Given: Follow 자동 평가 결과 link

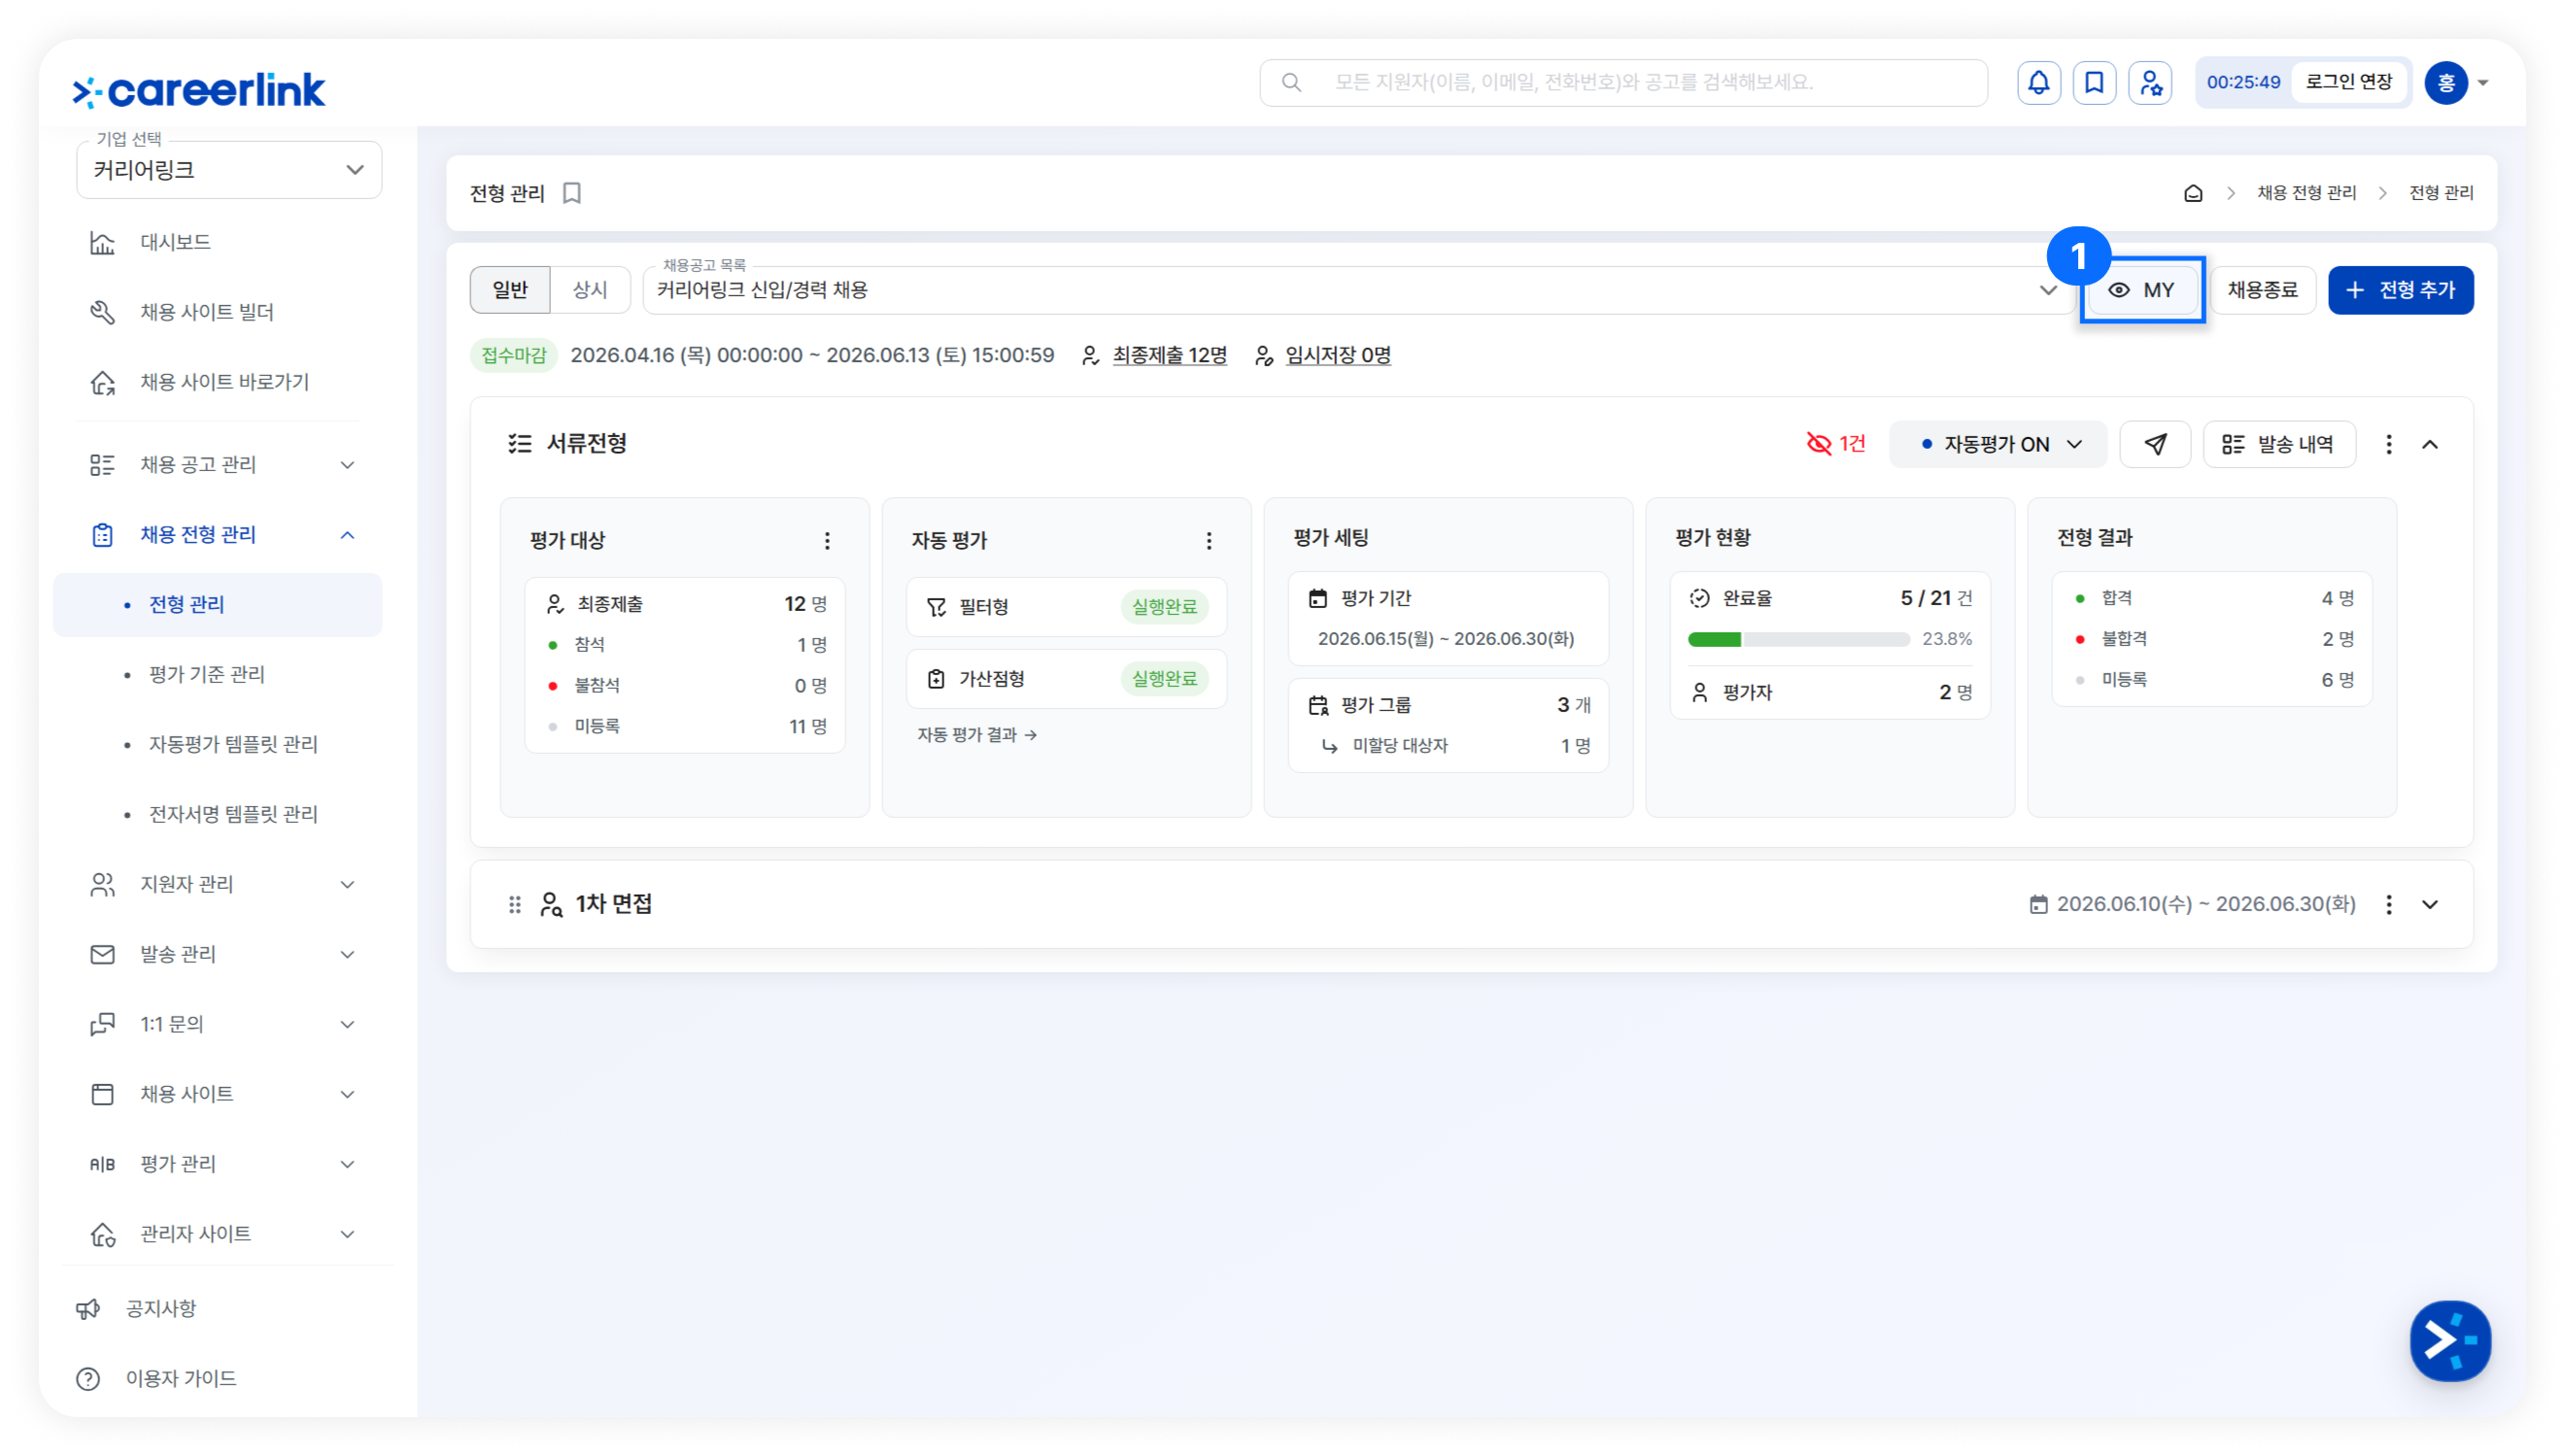Looking at the screenshot, I should point(976,734).
